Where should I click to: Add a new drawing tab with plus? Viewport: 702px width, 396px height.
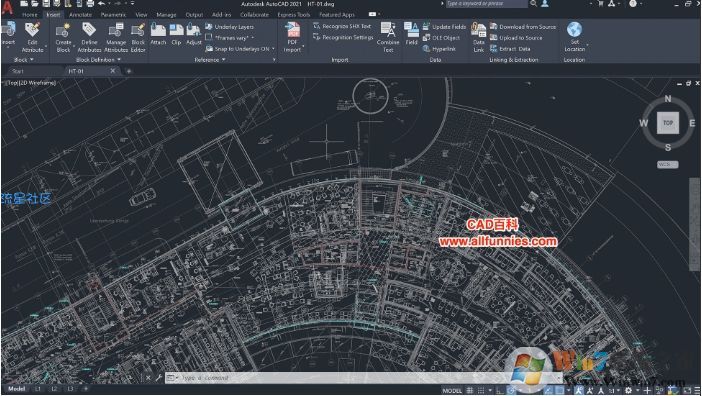[x=129, y=71]
